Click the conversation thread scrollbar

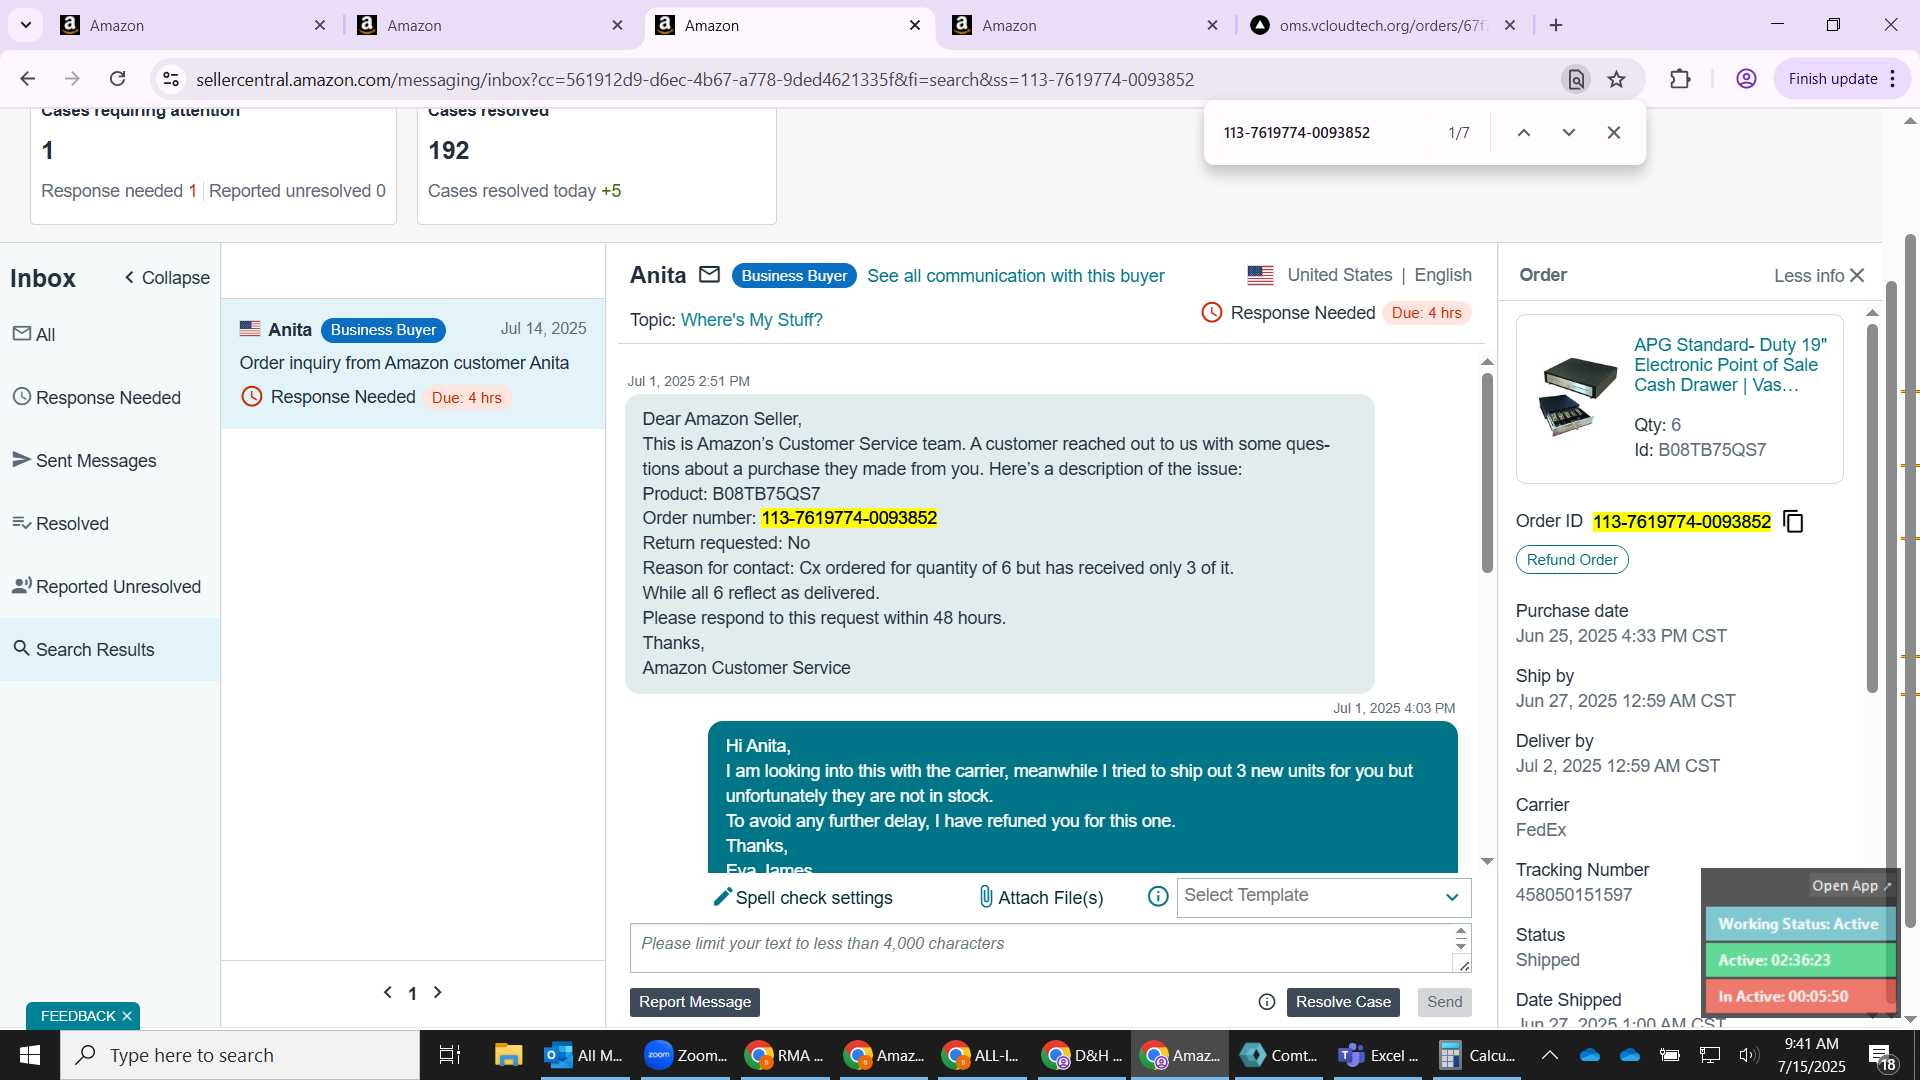tap(1487, 472)
